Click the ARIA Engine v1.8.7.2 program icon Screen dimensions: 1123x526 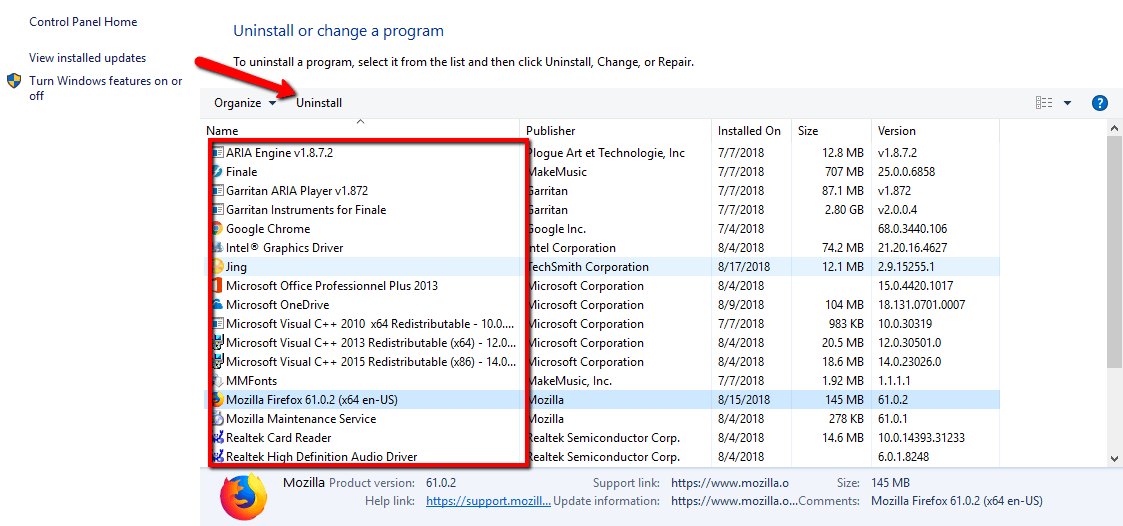coord(218,153)
